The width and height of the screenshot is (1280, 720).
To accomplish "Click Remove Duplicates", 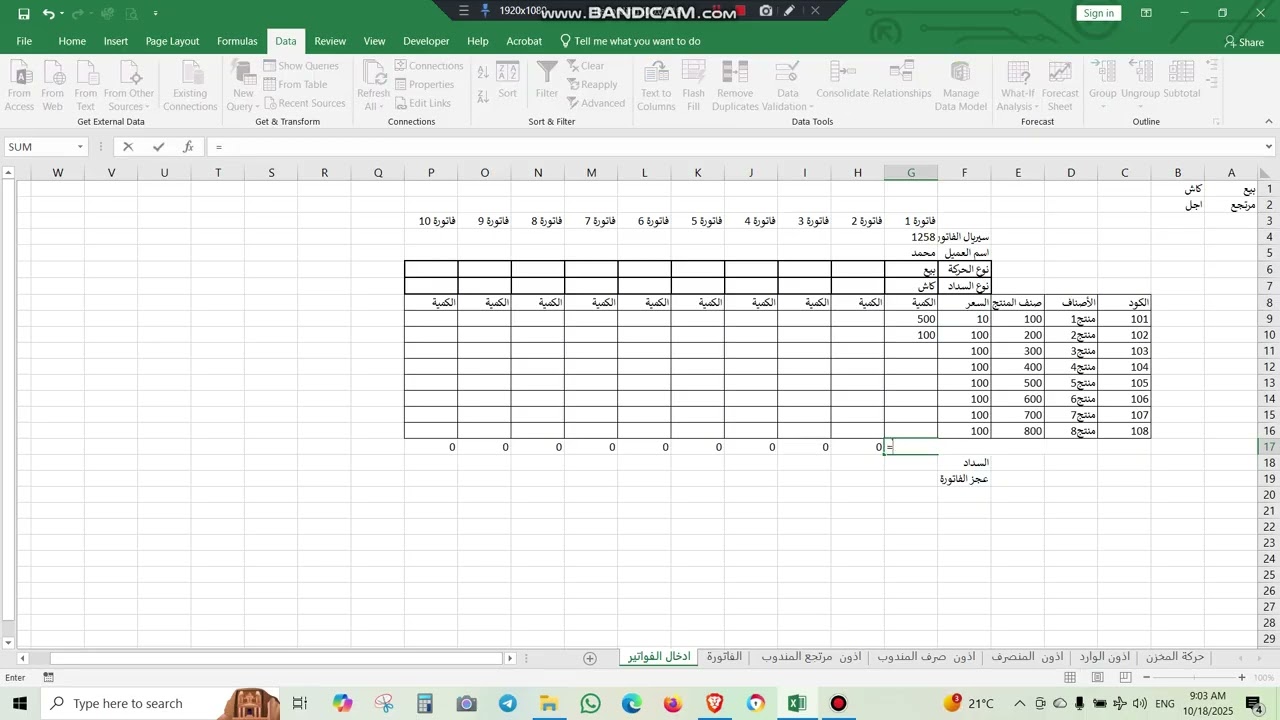I will pyautogui.click(x=735, y=87).
